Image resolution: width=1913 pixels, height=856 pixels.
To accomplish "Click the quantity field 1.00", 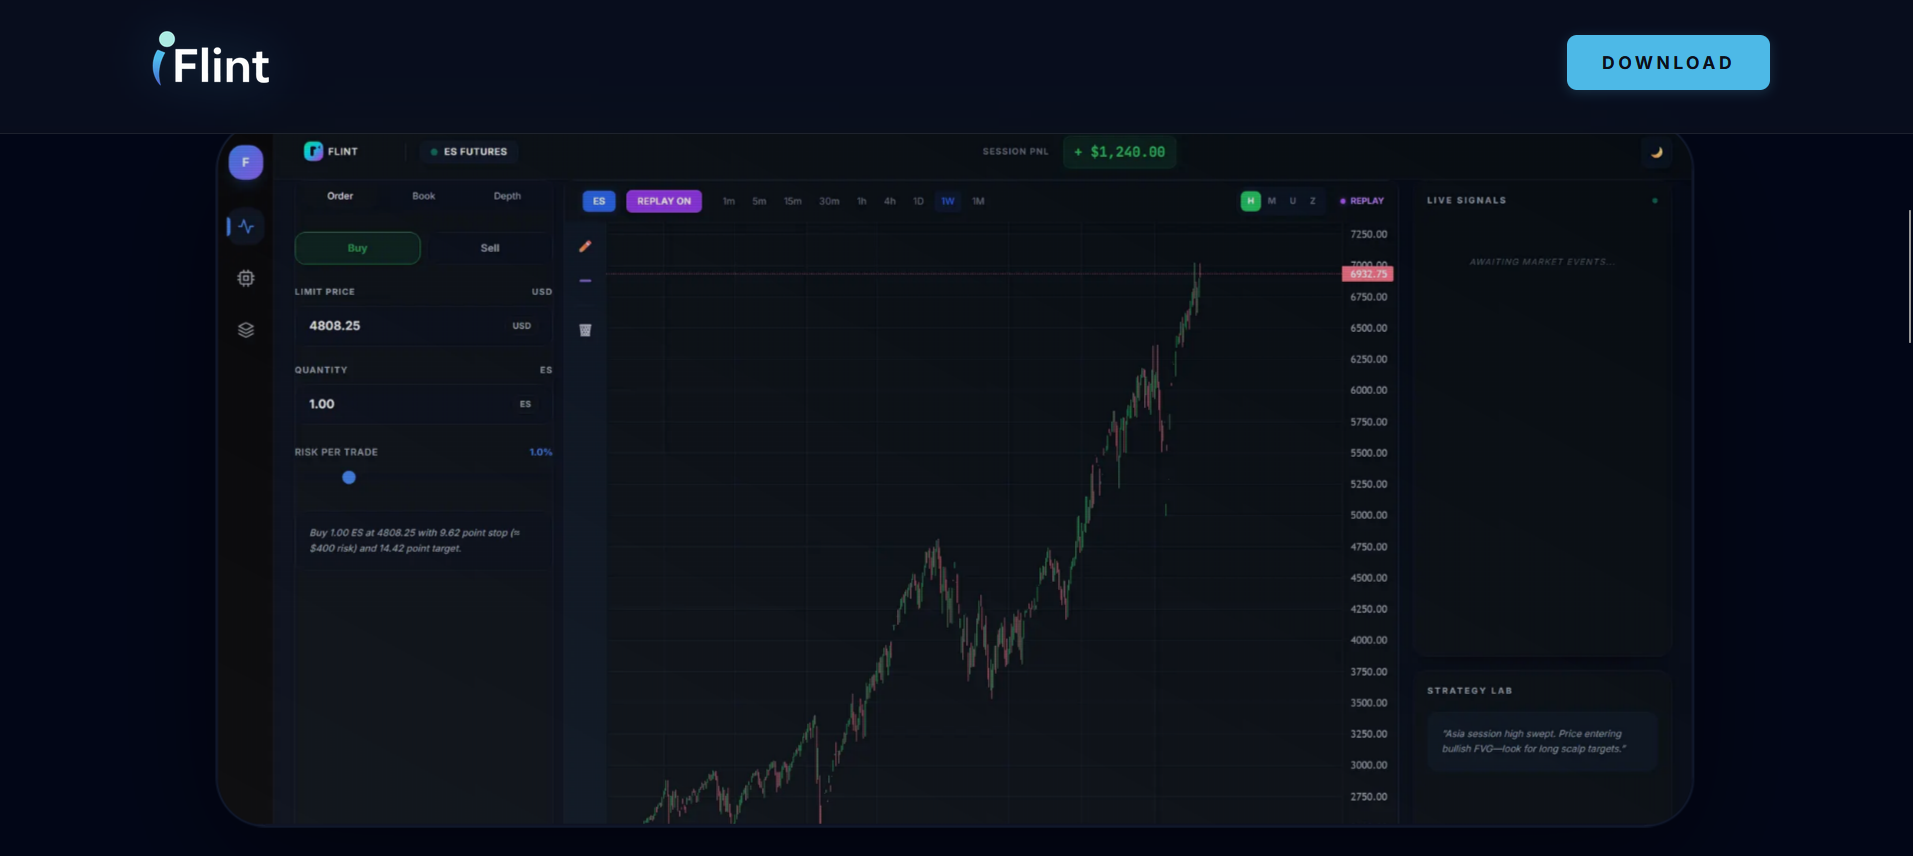I will pyautogui.click(x=423, y=404).
